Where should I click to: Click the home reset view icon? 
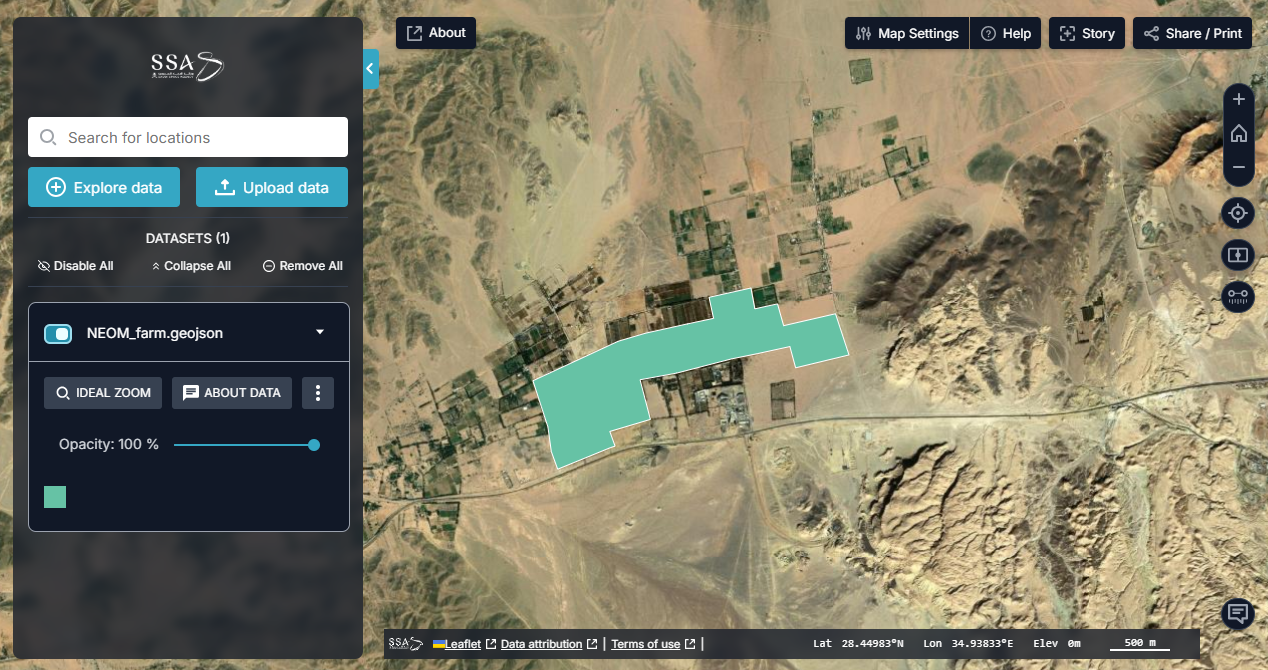[1238, 133]
